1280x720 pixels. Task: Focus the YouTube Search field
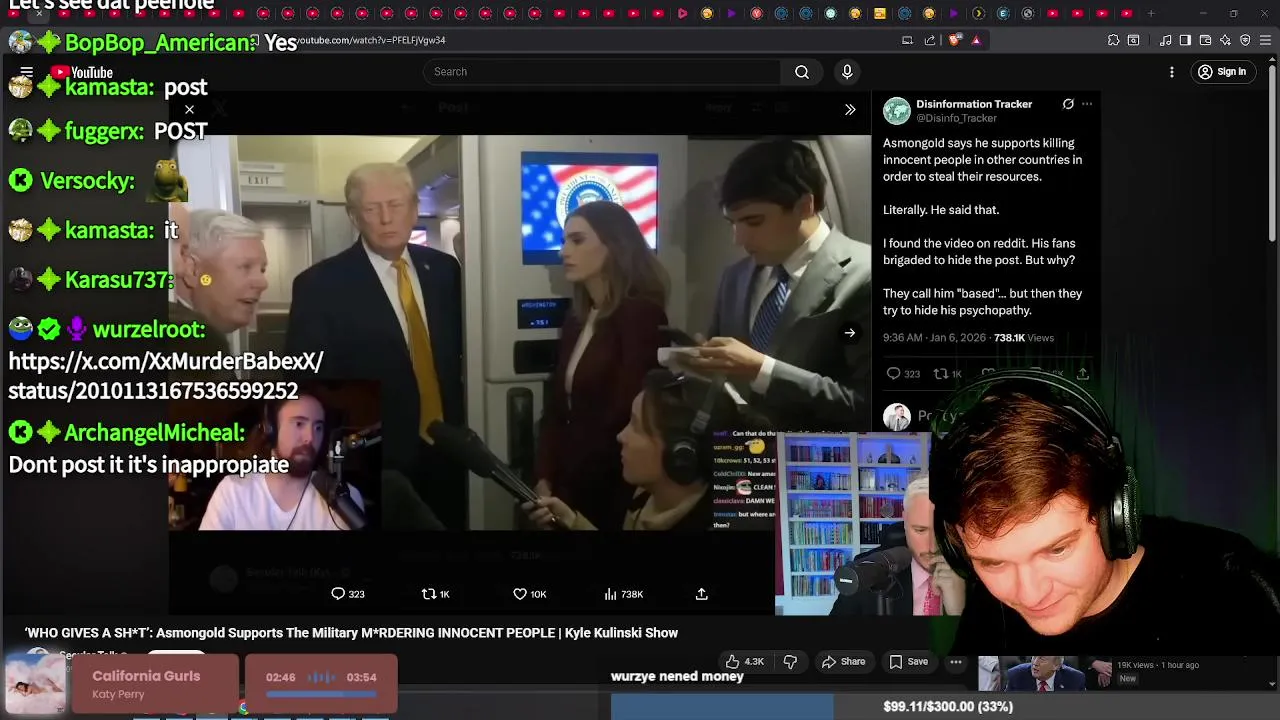tap(602, 72)
